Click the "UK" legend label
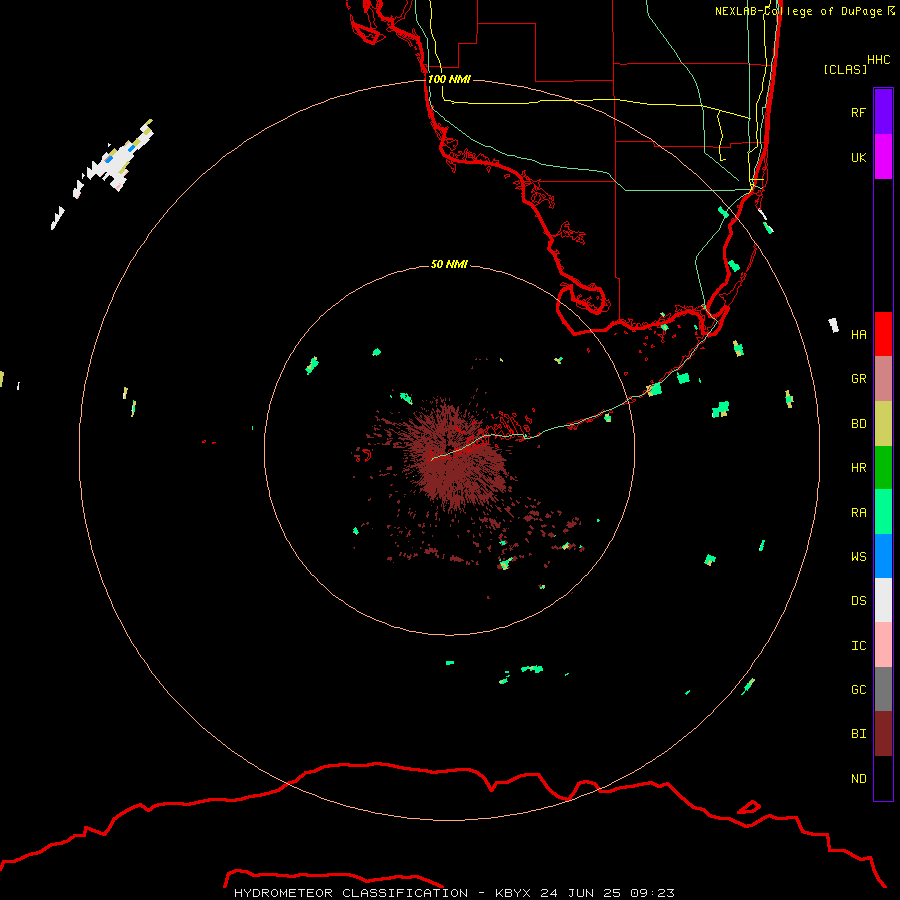The image size is (900, 900). [x=858, y=157]
